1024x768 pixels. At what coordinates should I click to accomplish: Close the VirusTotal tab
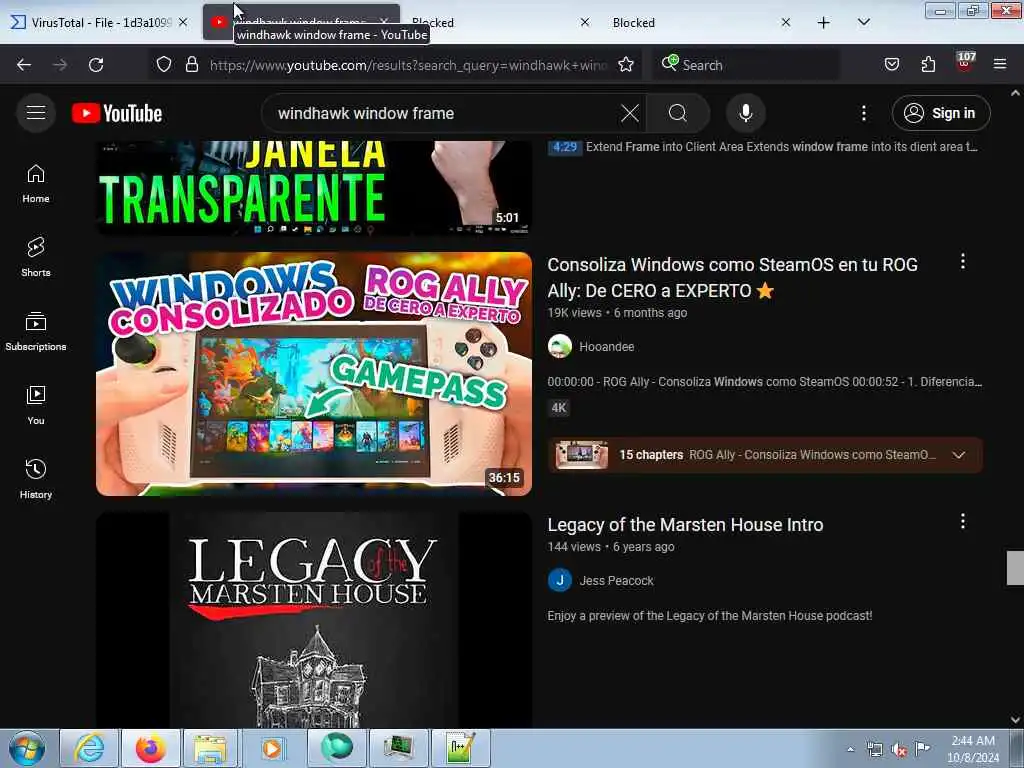click(184, 23)
